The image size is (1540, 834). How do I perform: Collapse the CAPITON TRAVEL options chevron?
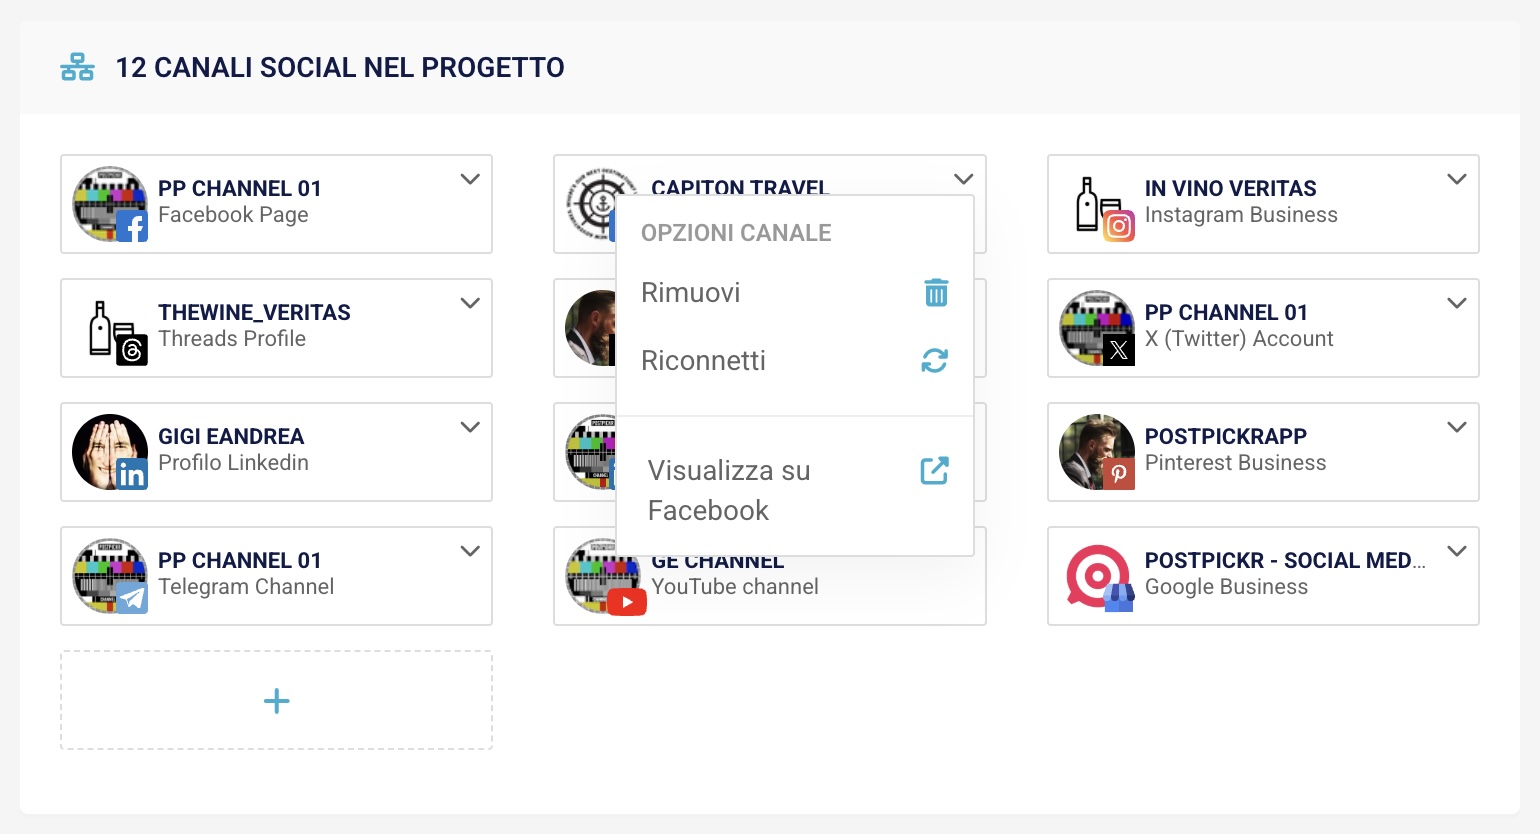click(x=963, y=180)
